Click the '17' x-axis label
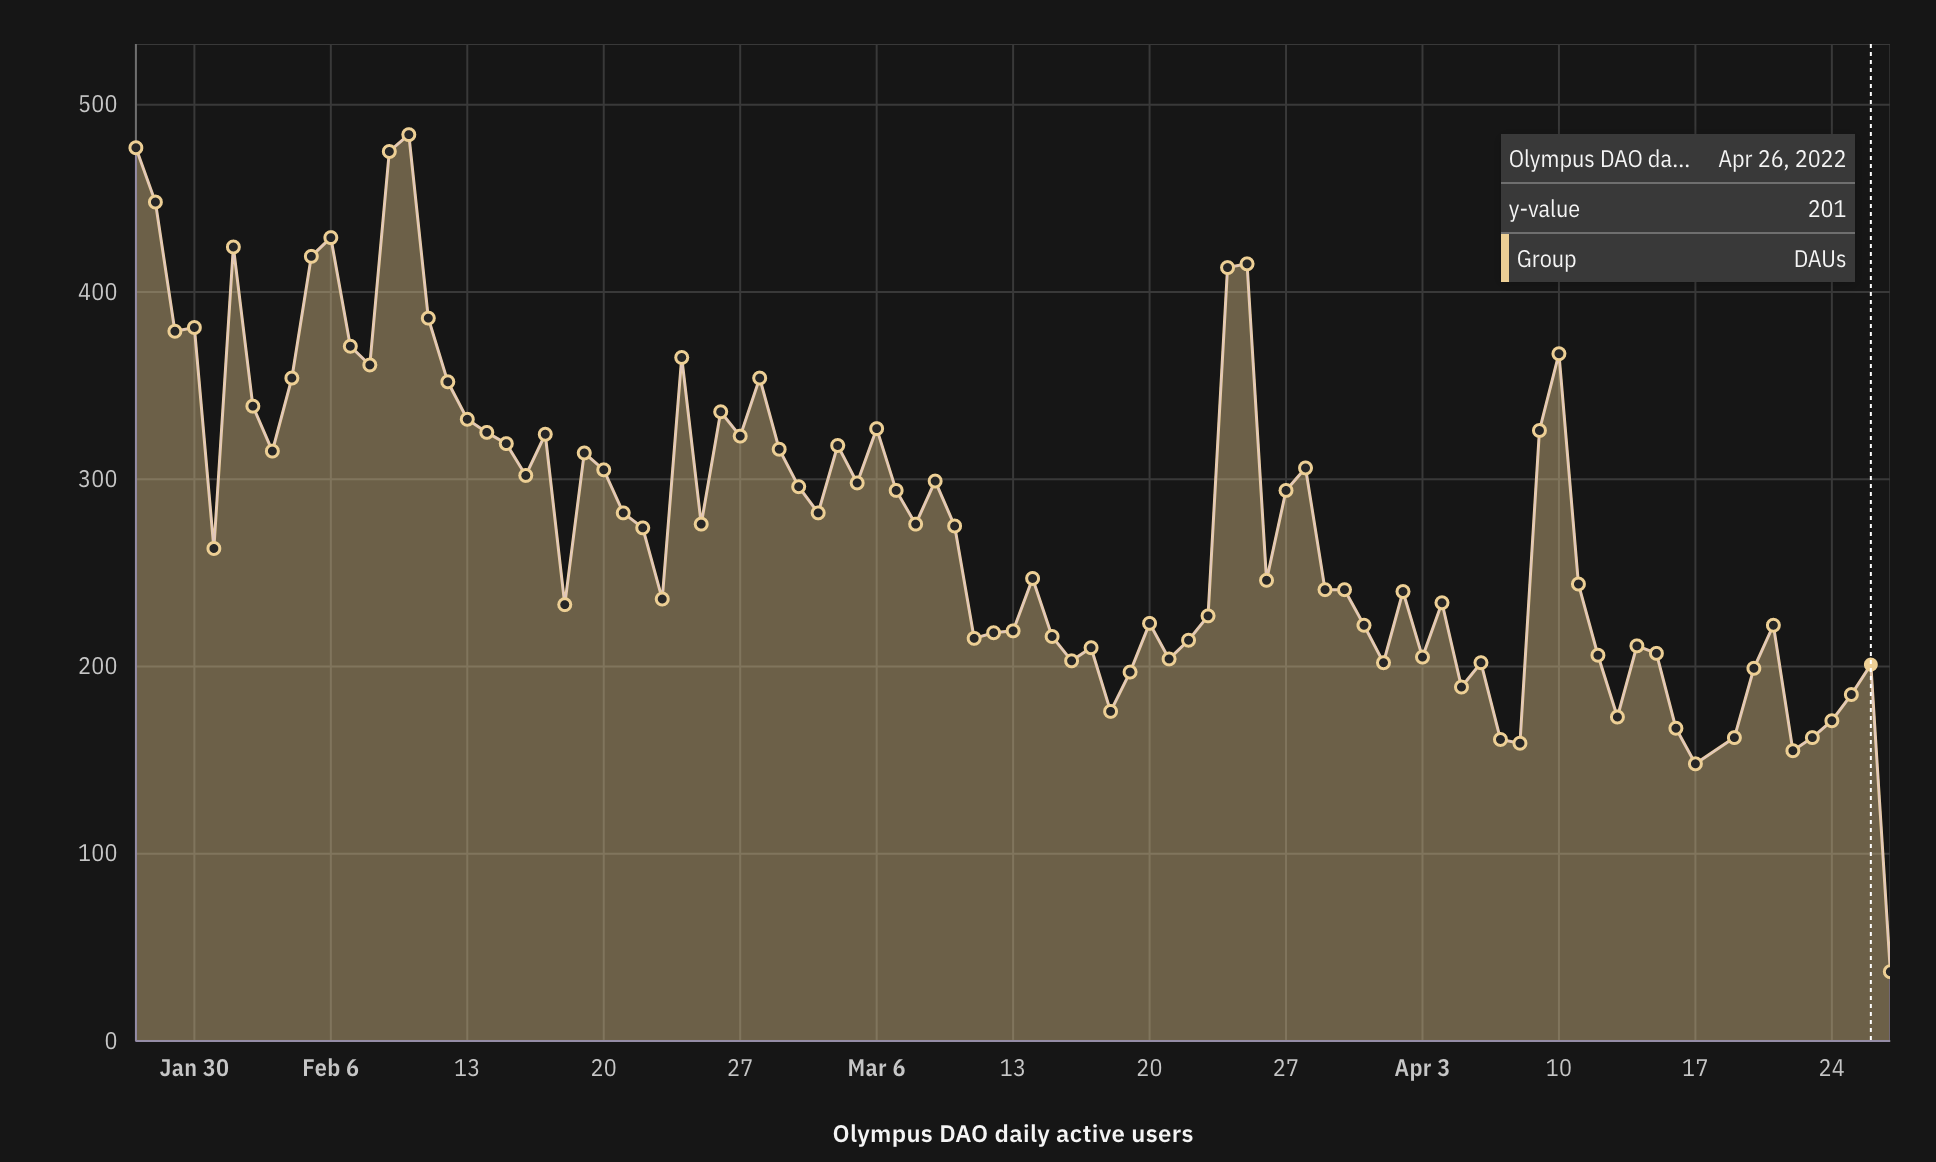This screenshot has height=1162, width=1936. coord(1694,1068)
